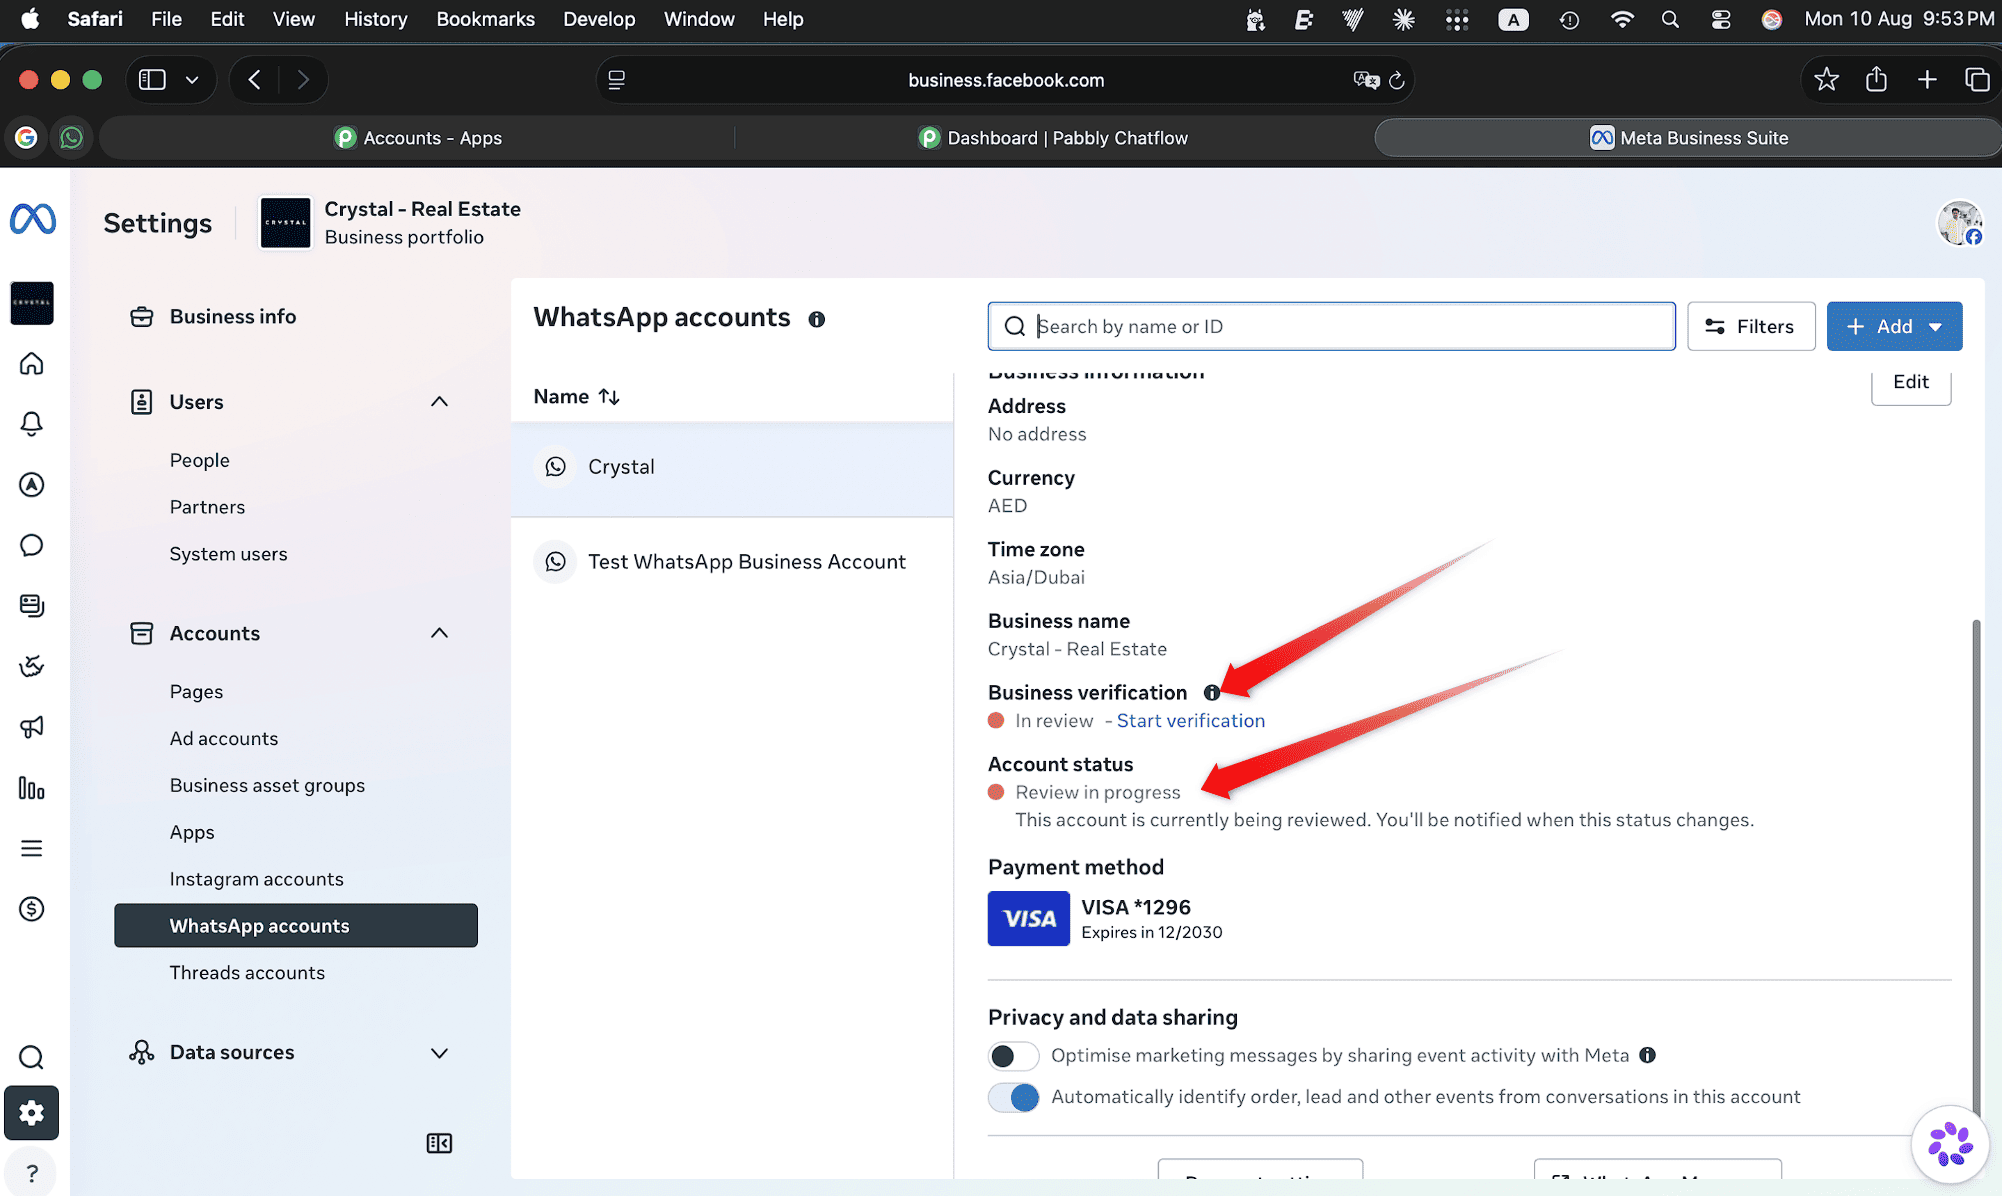
Task: Open the dollar Billing icon
Action: click(x=32, y=909)
